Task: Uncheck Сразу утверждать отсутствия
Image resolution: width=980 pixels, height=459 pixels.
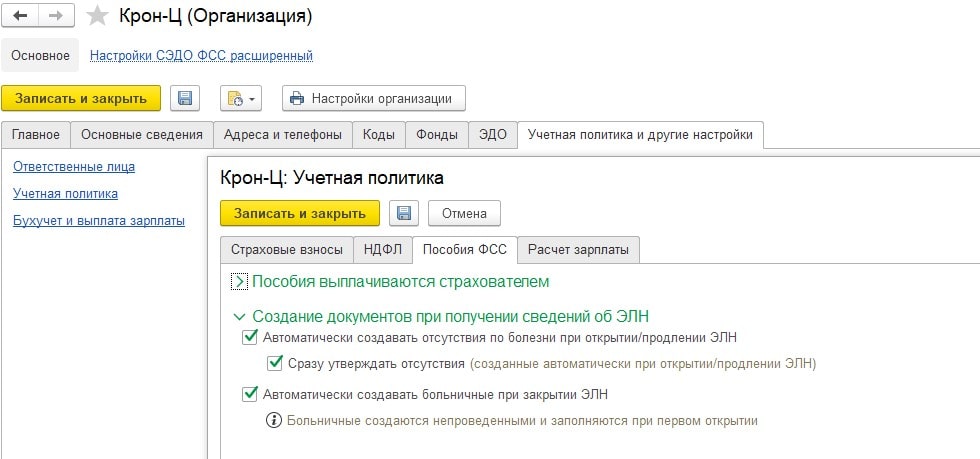Action: pos(275,364)
